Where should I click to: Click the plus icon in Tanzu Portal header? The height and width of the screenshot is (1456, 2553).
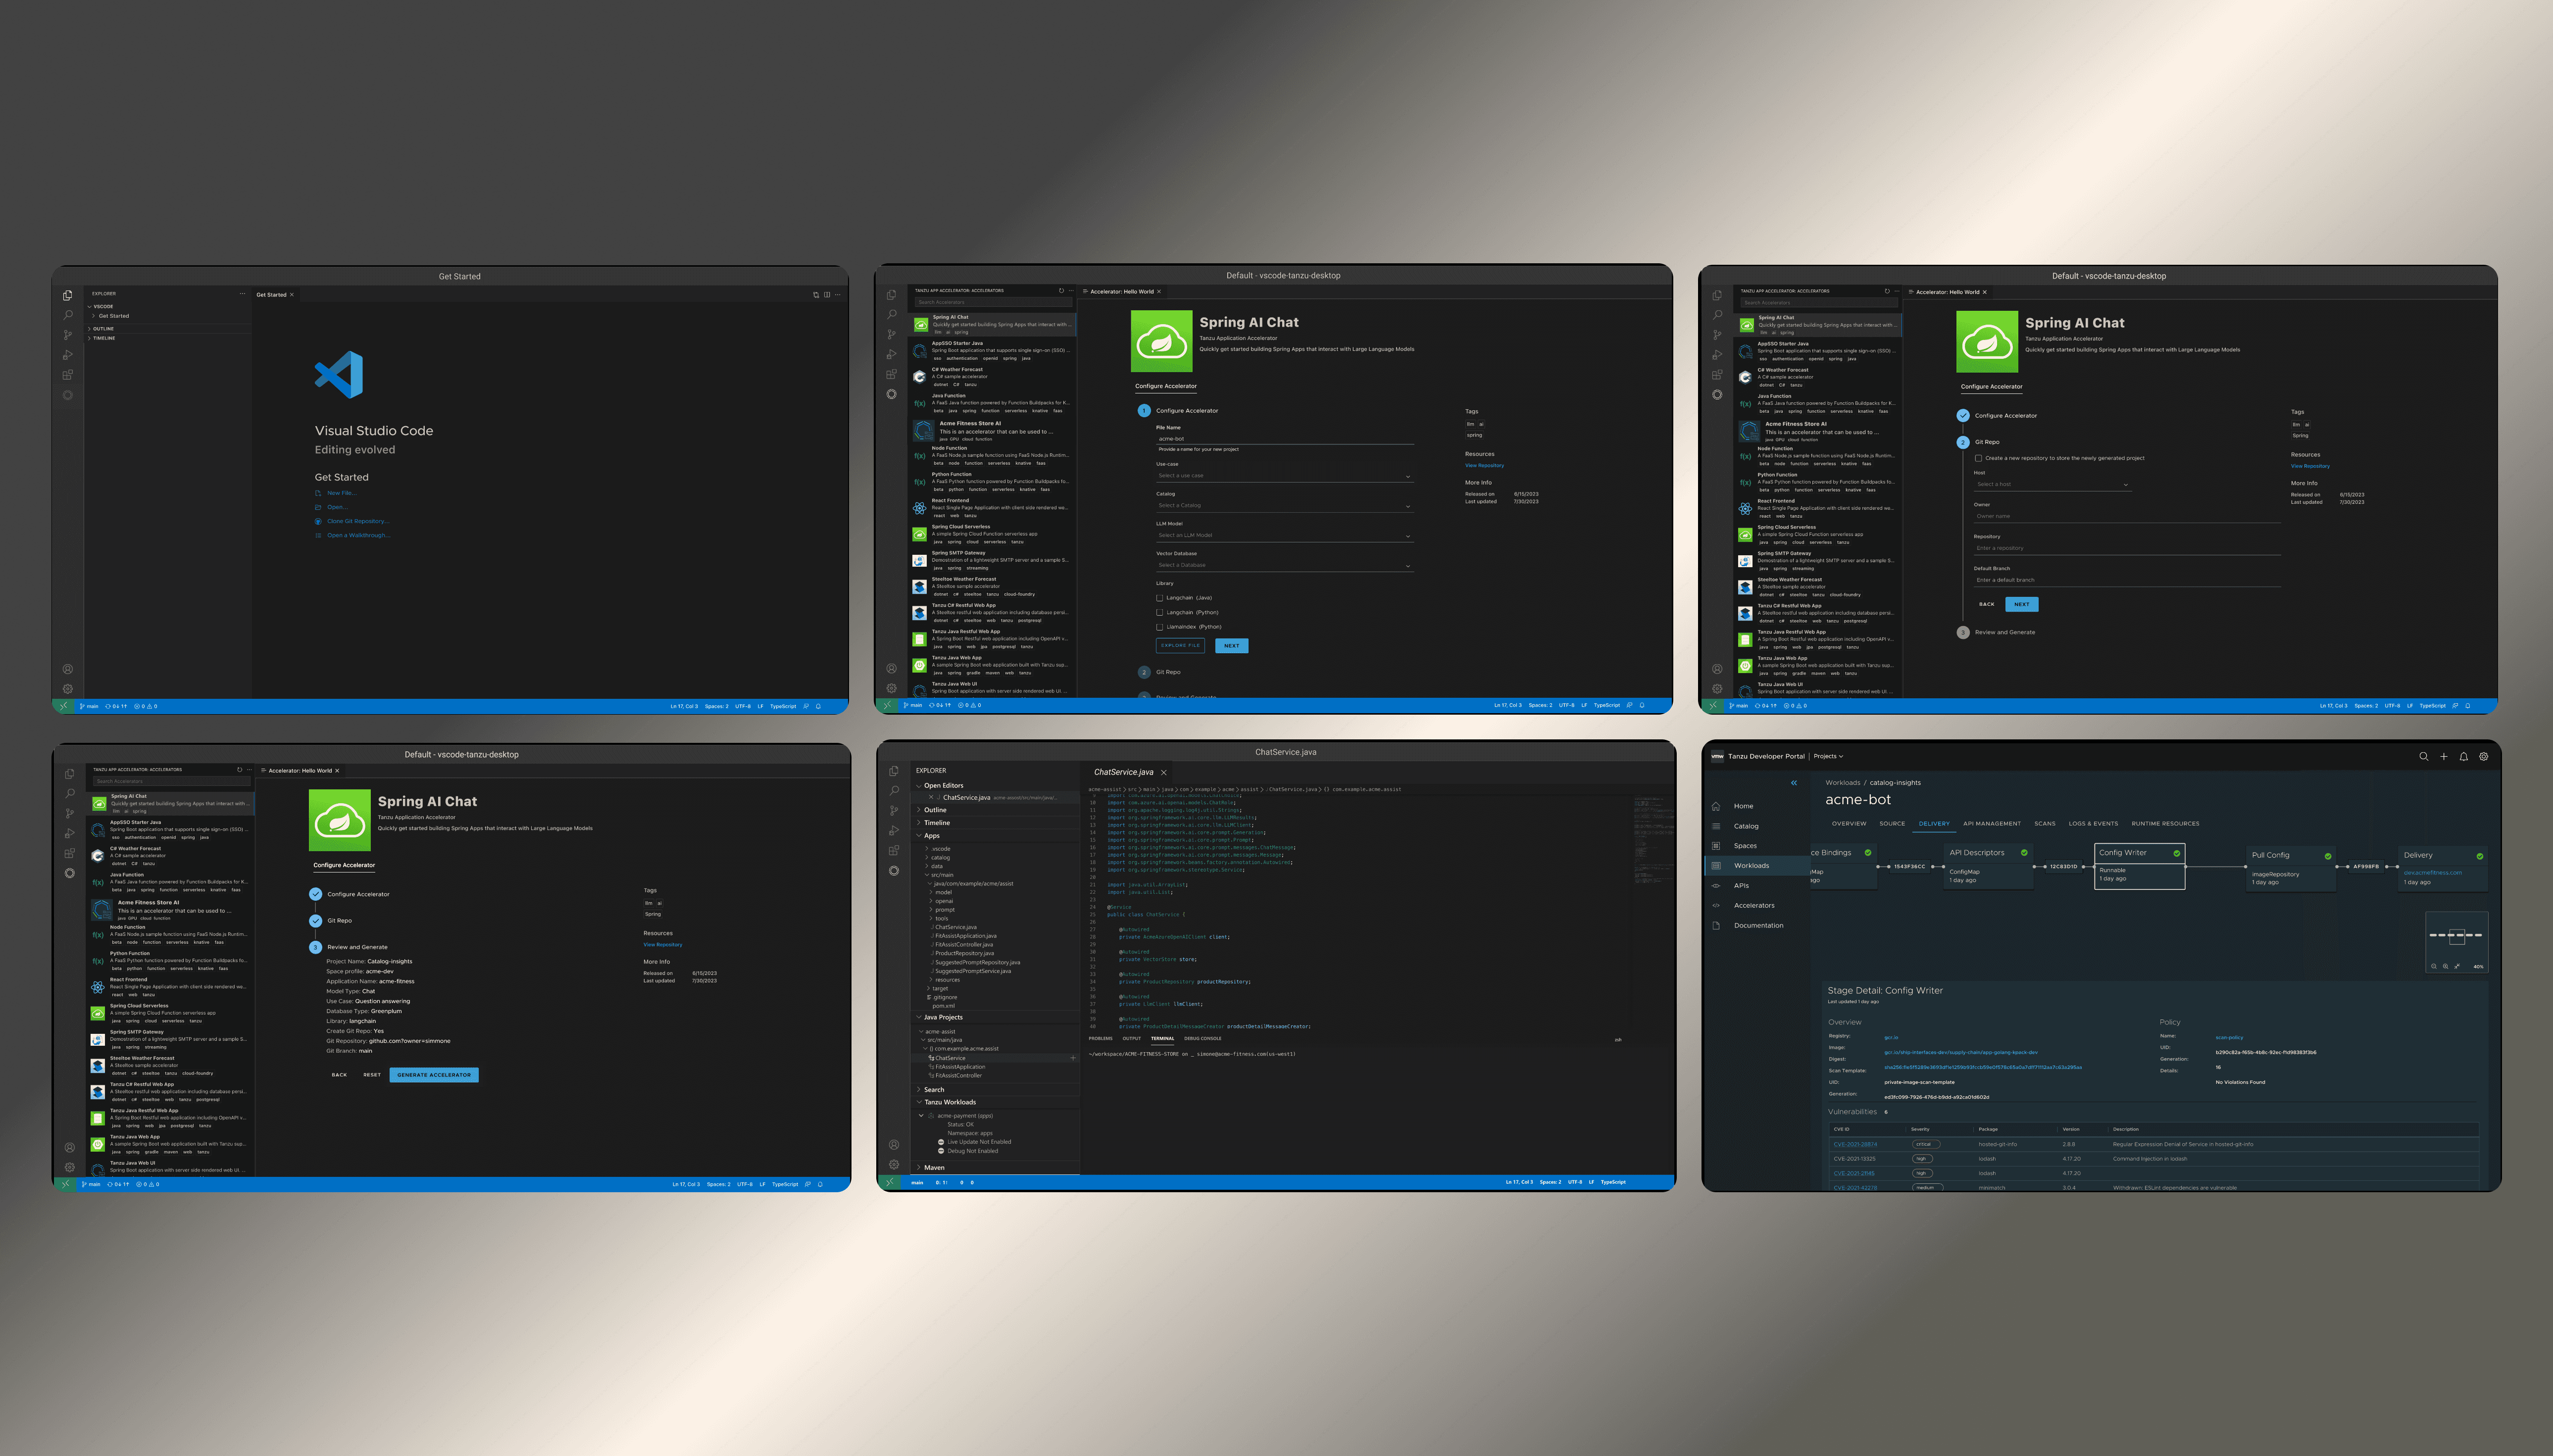(2443, 756)
